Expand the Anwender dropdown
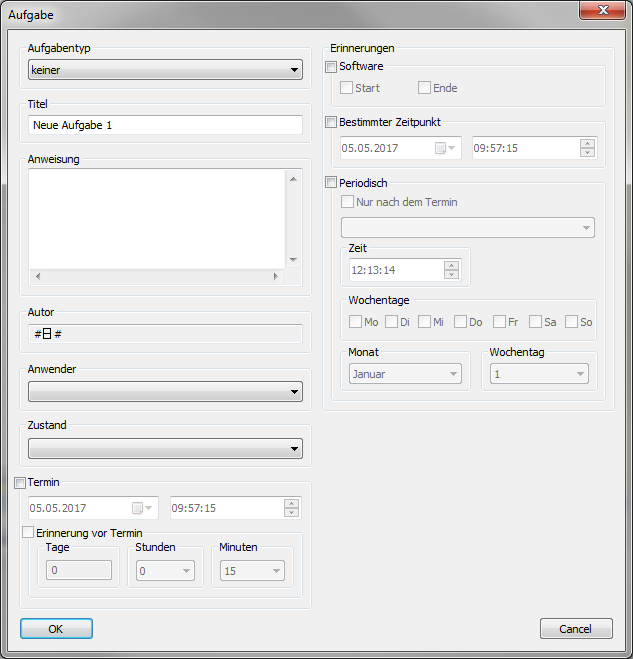 165,392
